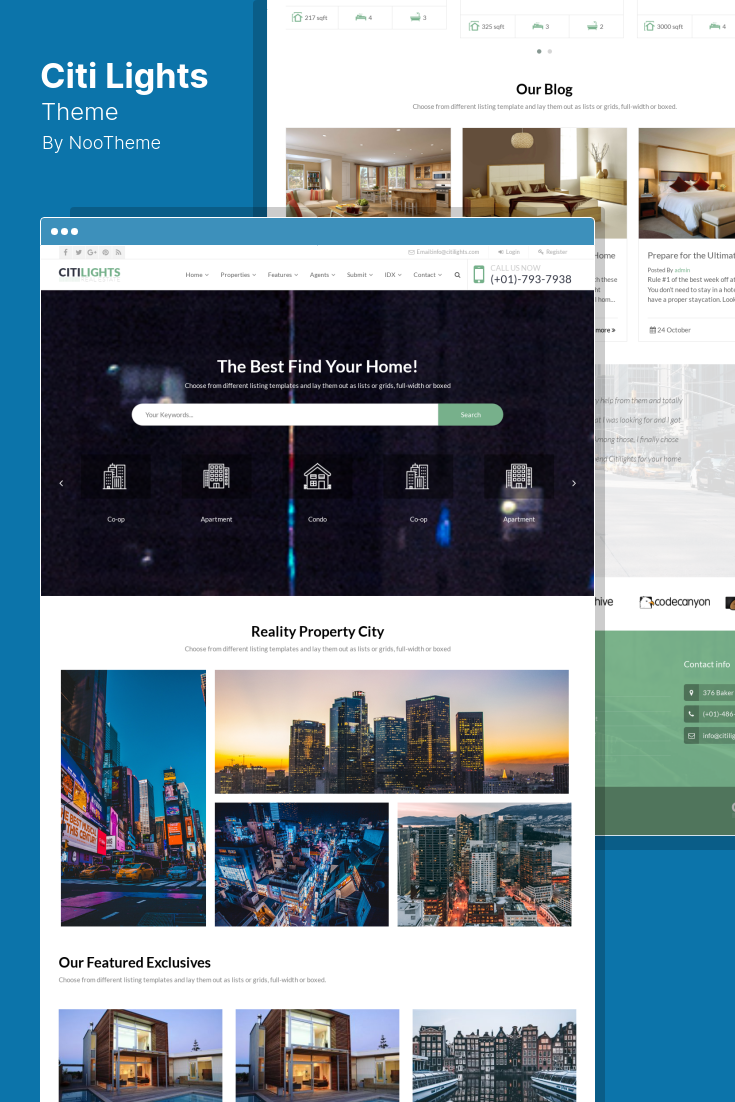Click the previous arrow of the property type carousel
Viewport: 735px width, 1102px height.
[61, 483]
